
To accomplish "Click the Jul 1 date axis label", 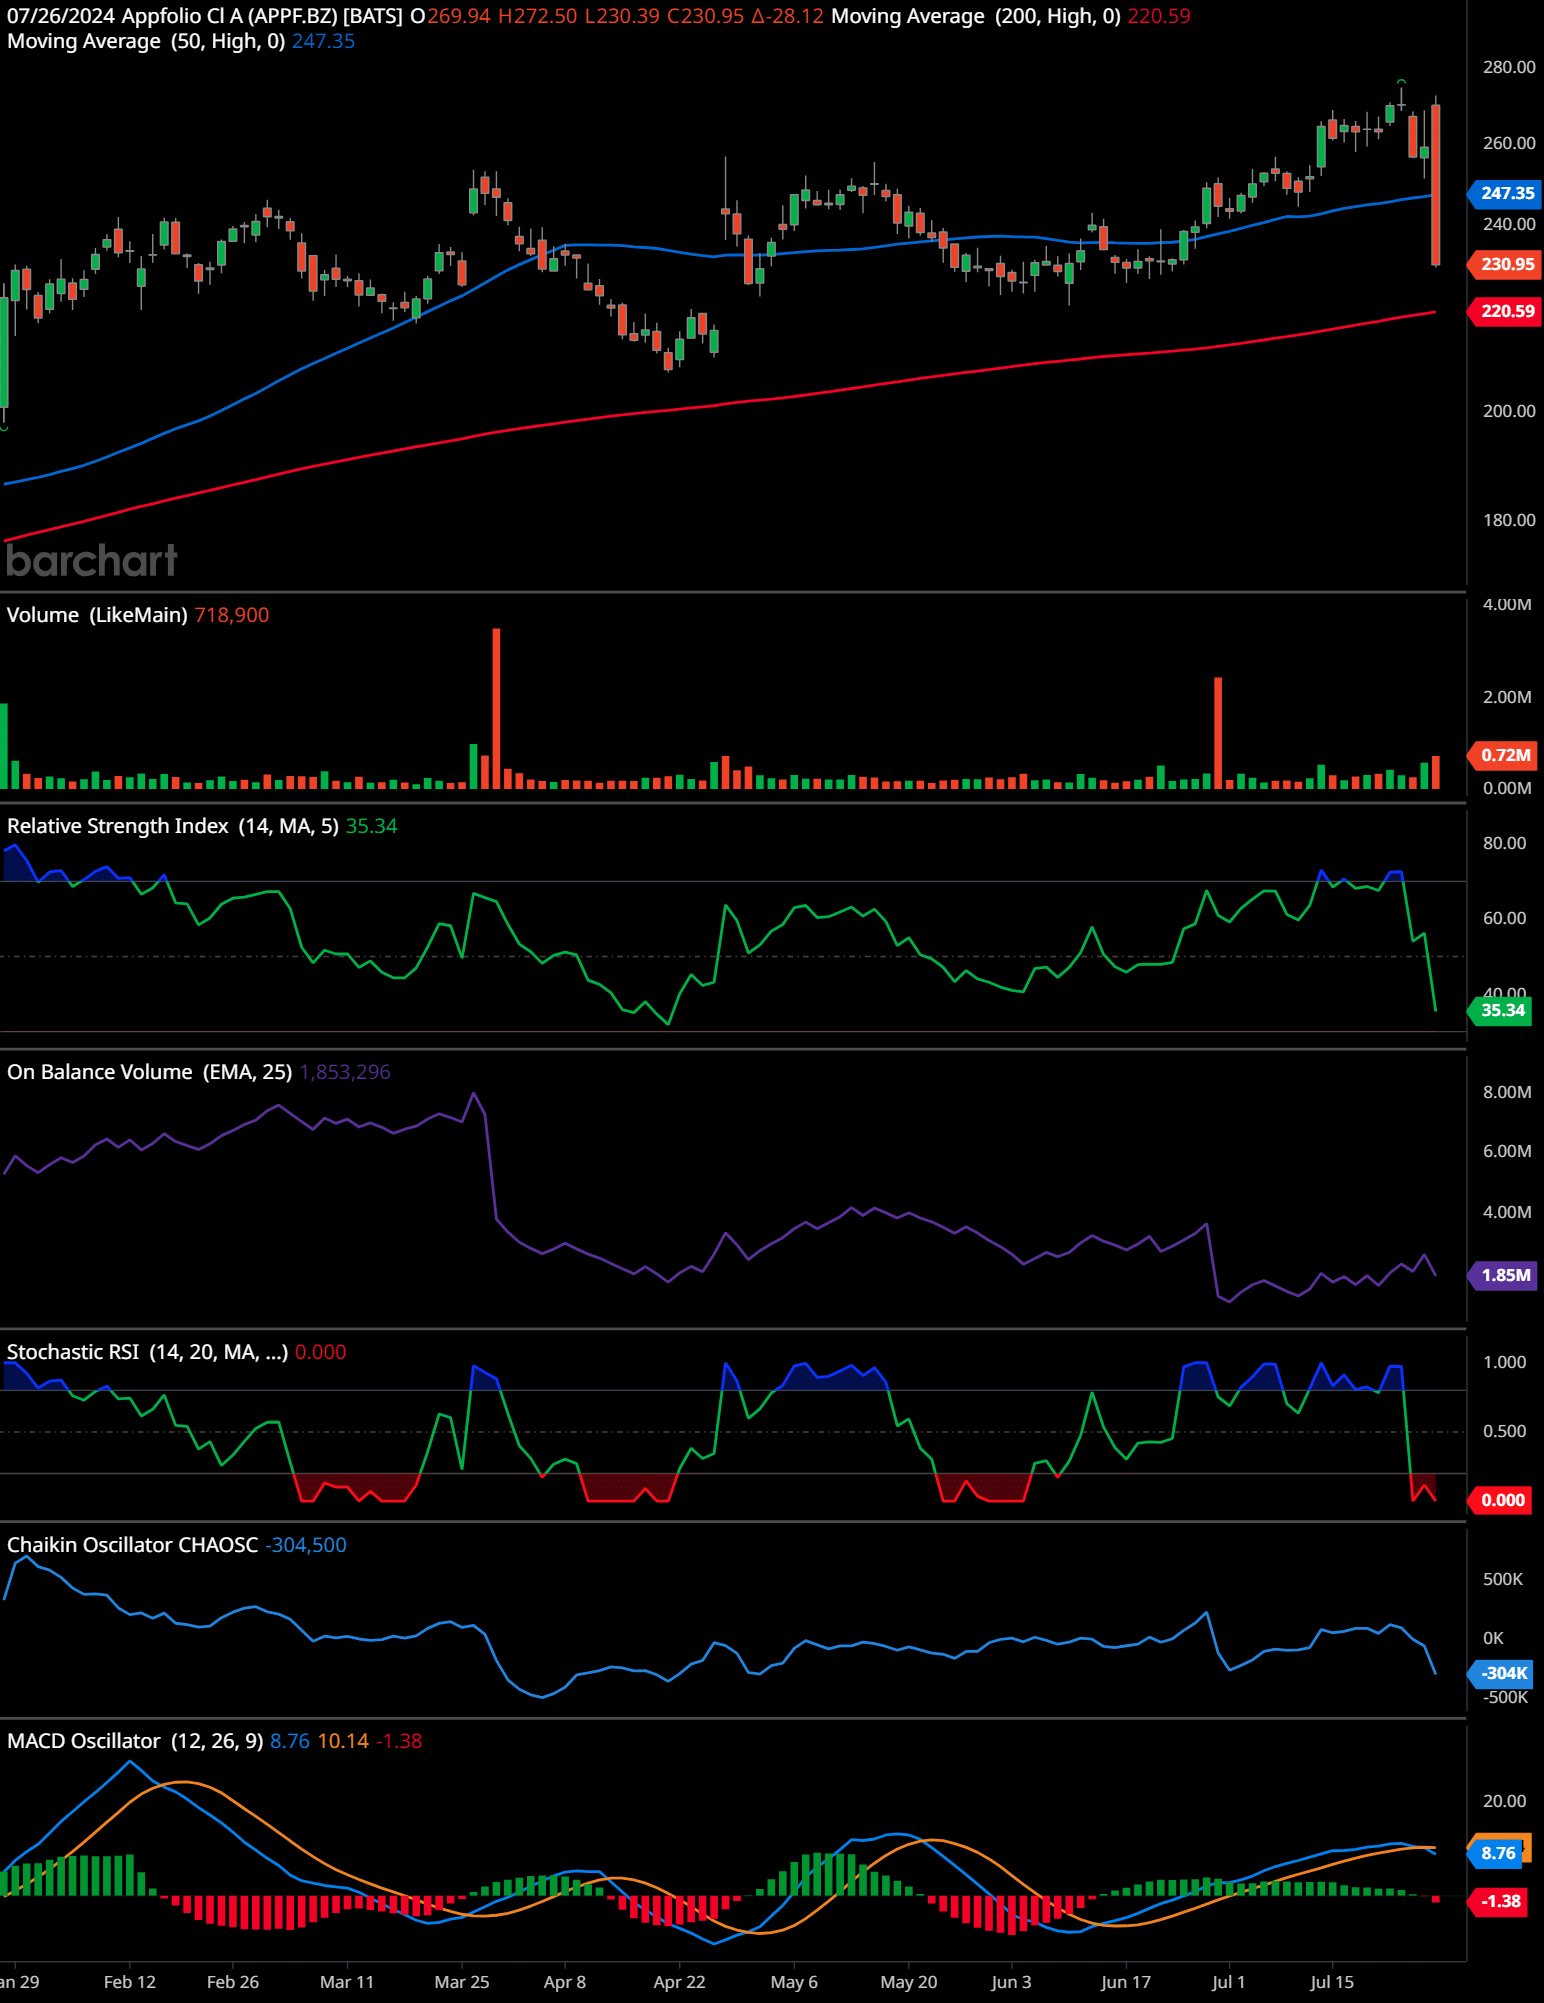I will pos(1229,1982).
